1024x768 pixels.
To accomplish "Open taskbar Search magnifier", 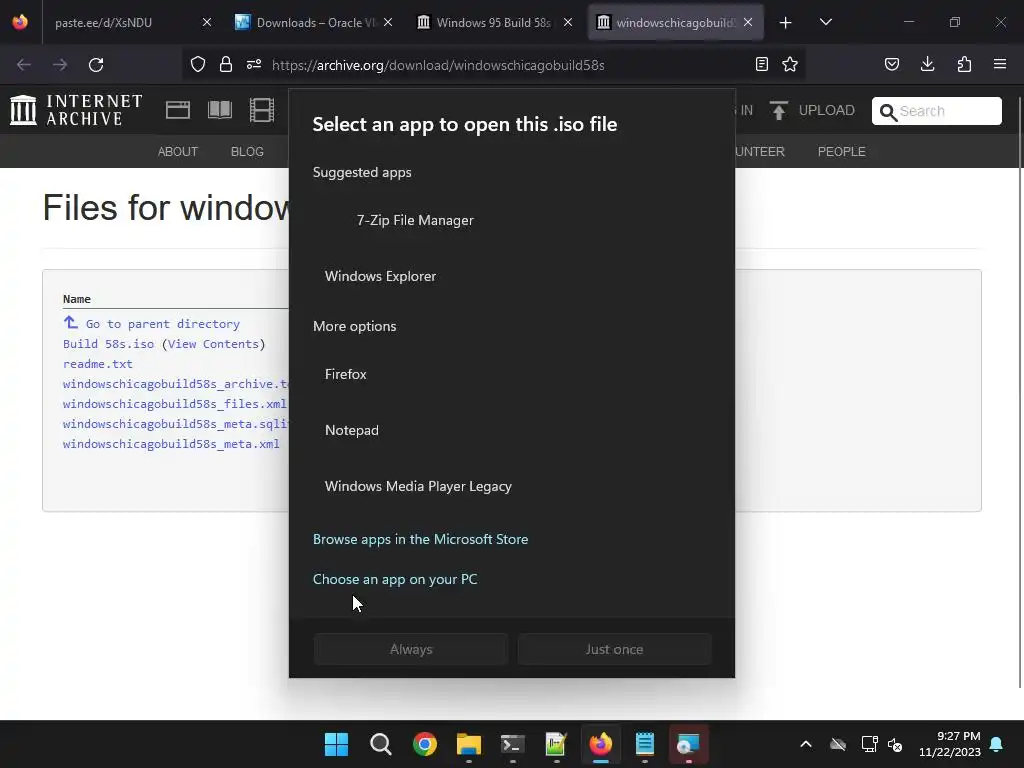I will [381, 744].
